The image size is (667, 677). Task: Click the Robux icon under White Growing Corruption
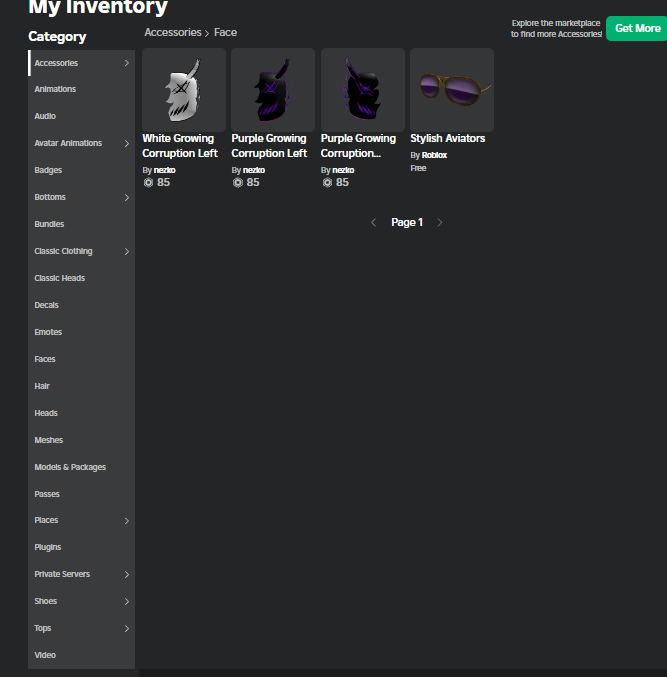click(149, 183)
